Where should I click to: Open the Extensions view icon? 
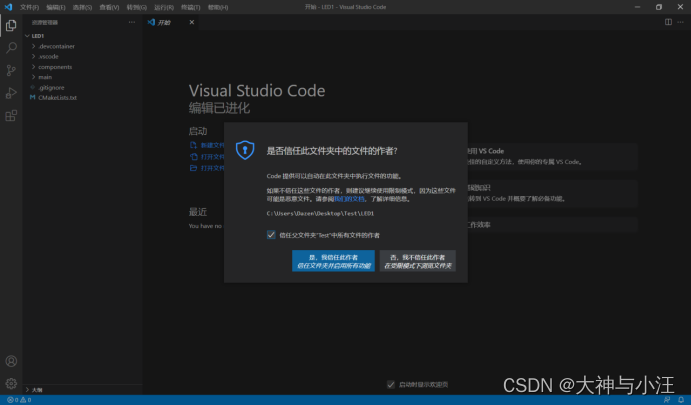[11, 116]
